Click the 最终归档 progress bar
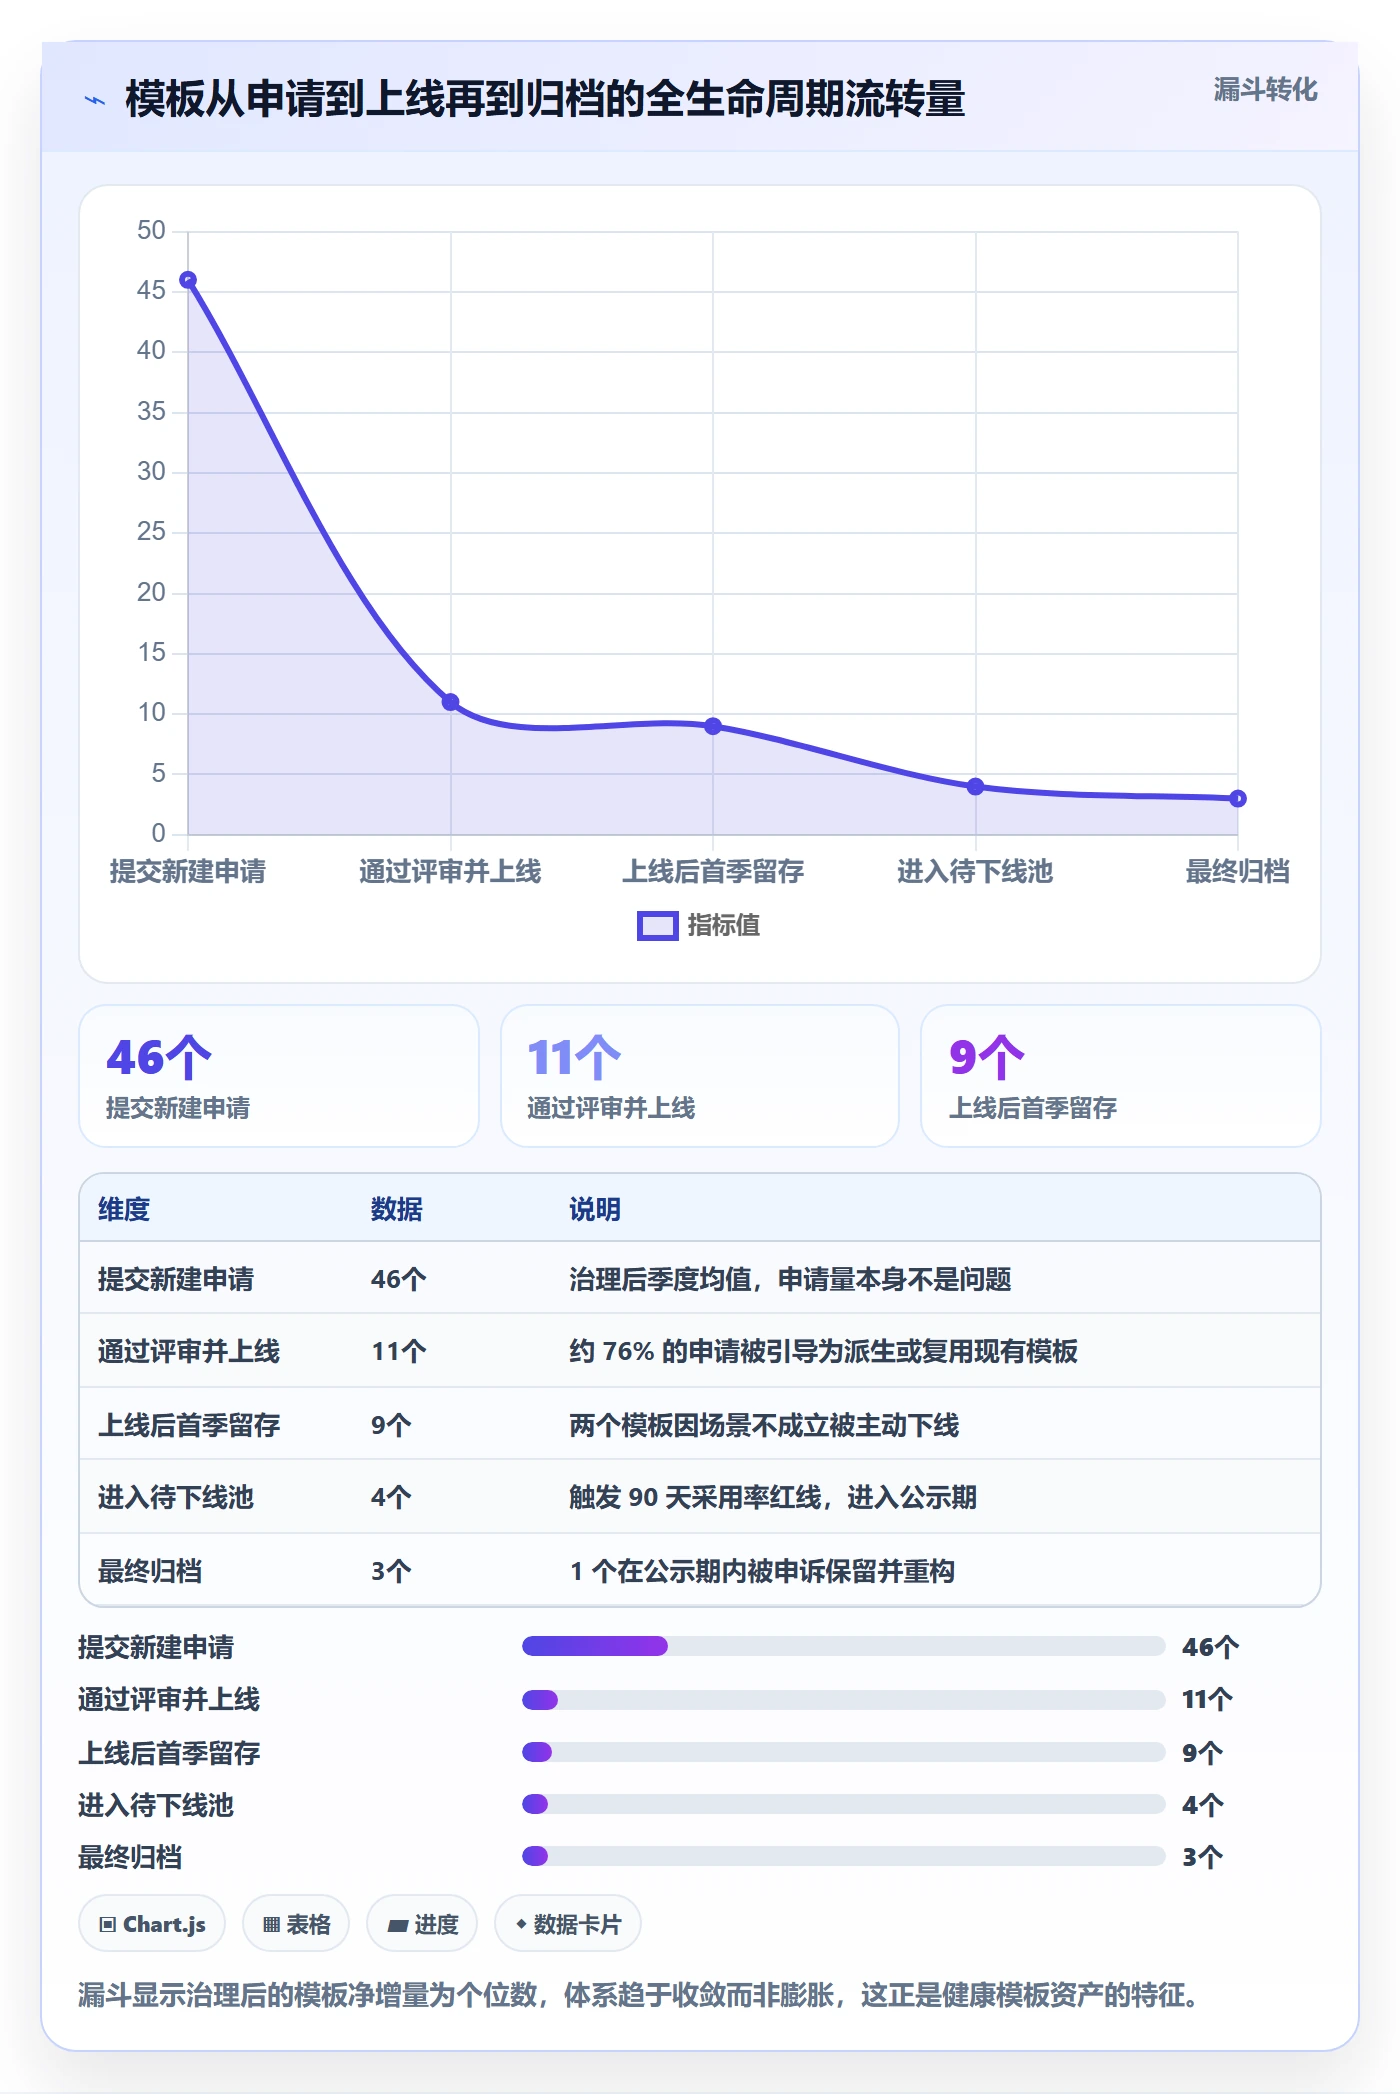Screen dimensions: 1400x2094 pyautogui.click(x=844, y=1856)
